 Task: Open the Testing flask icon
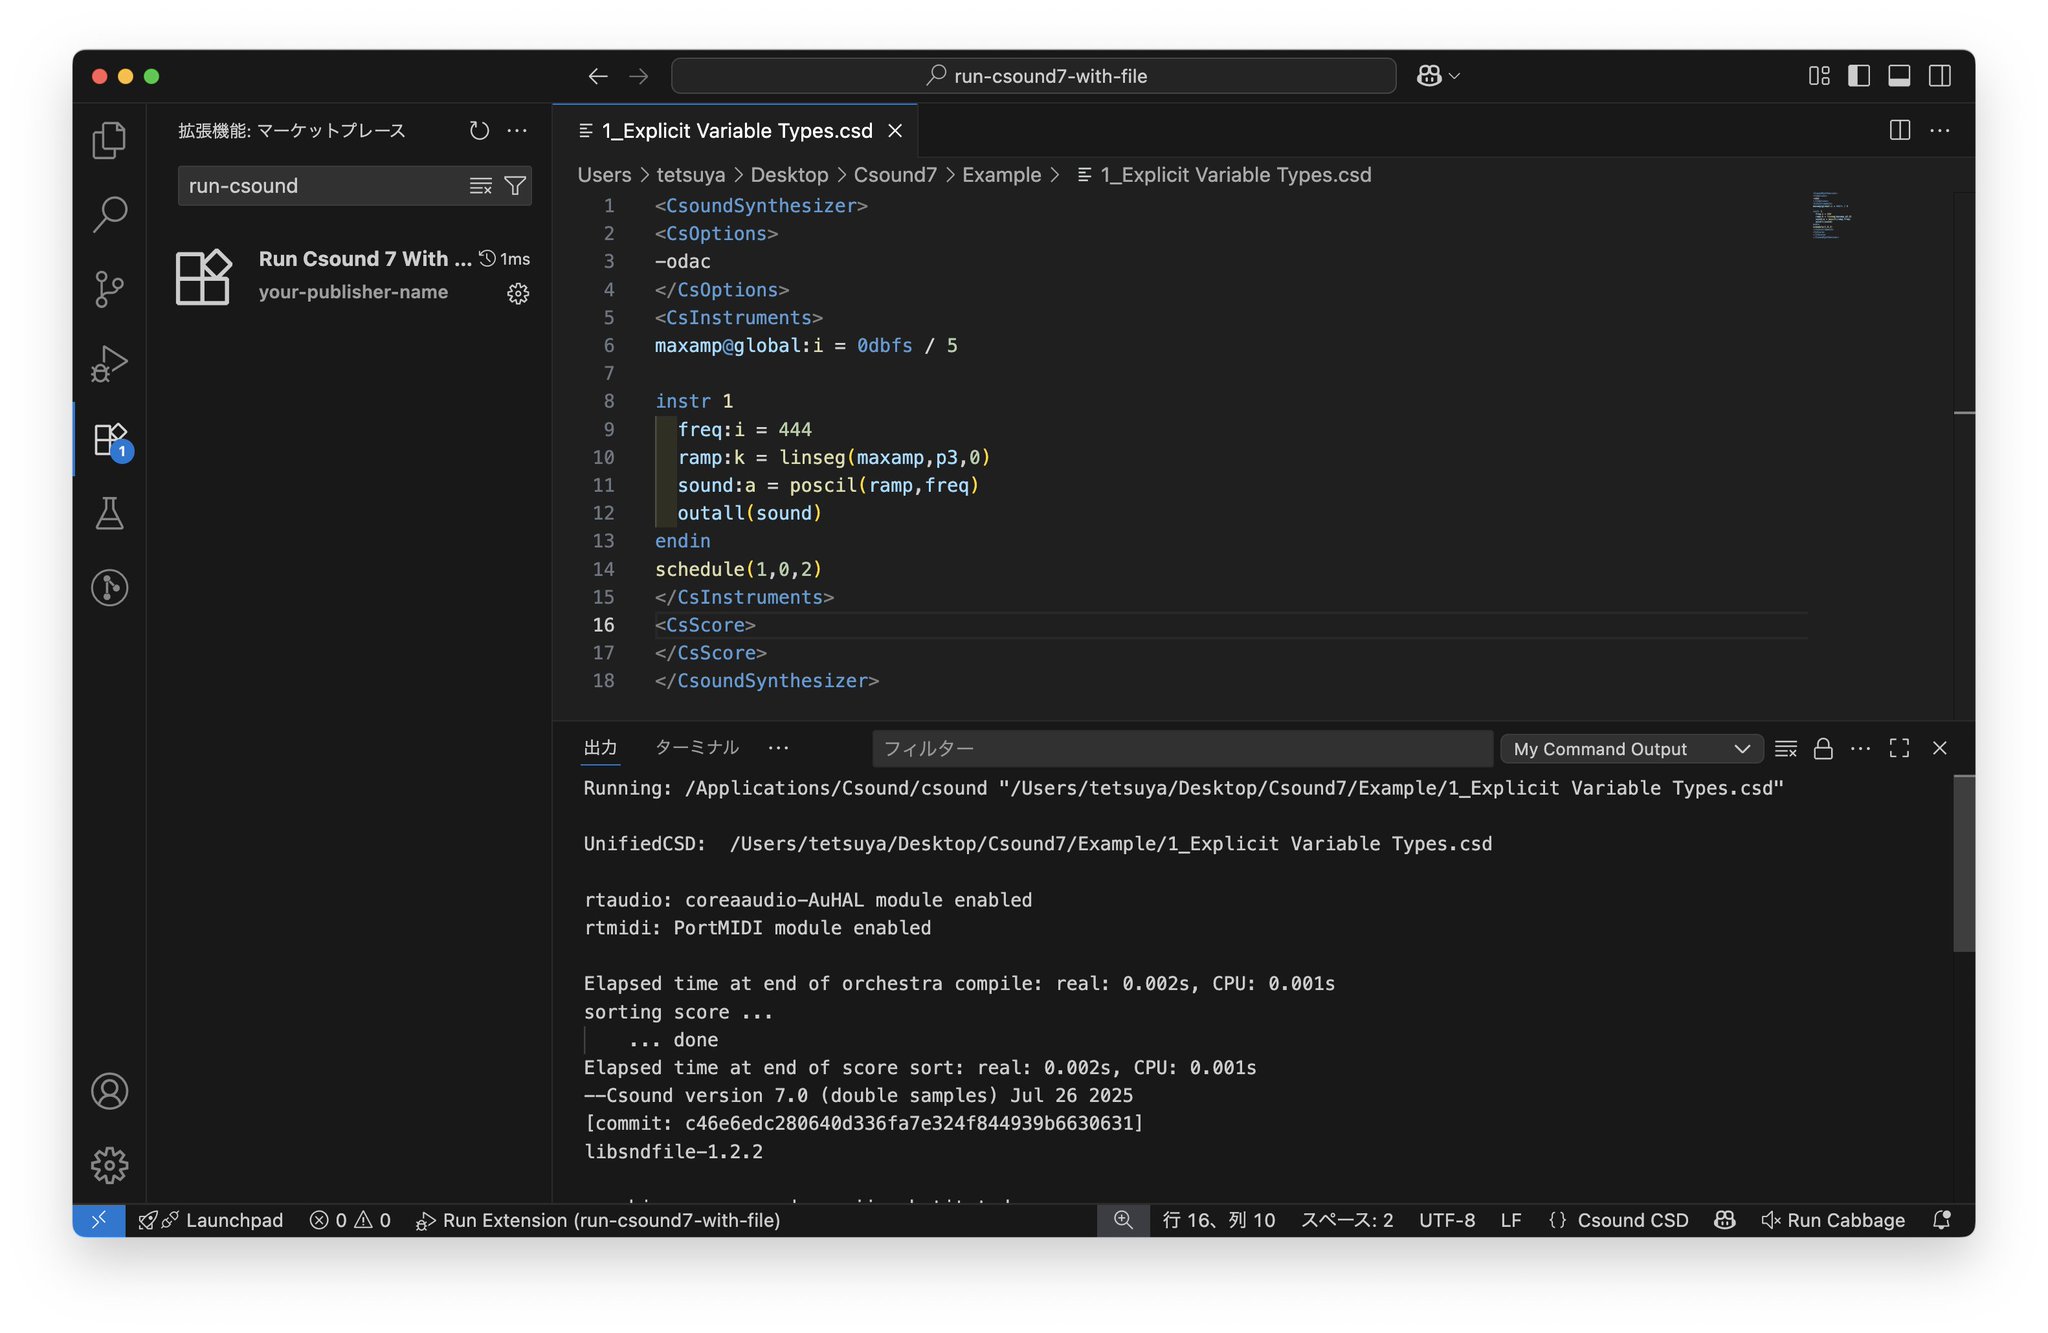click(x=109, y=513)
